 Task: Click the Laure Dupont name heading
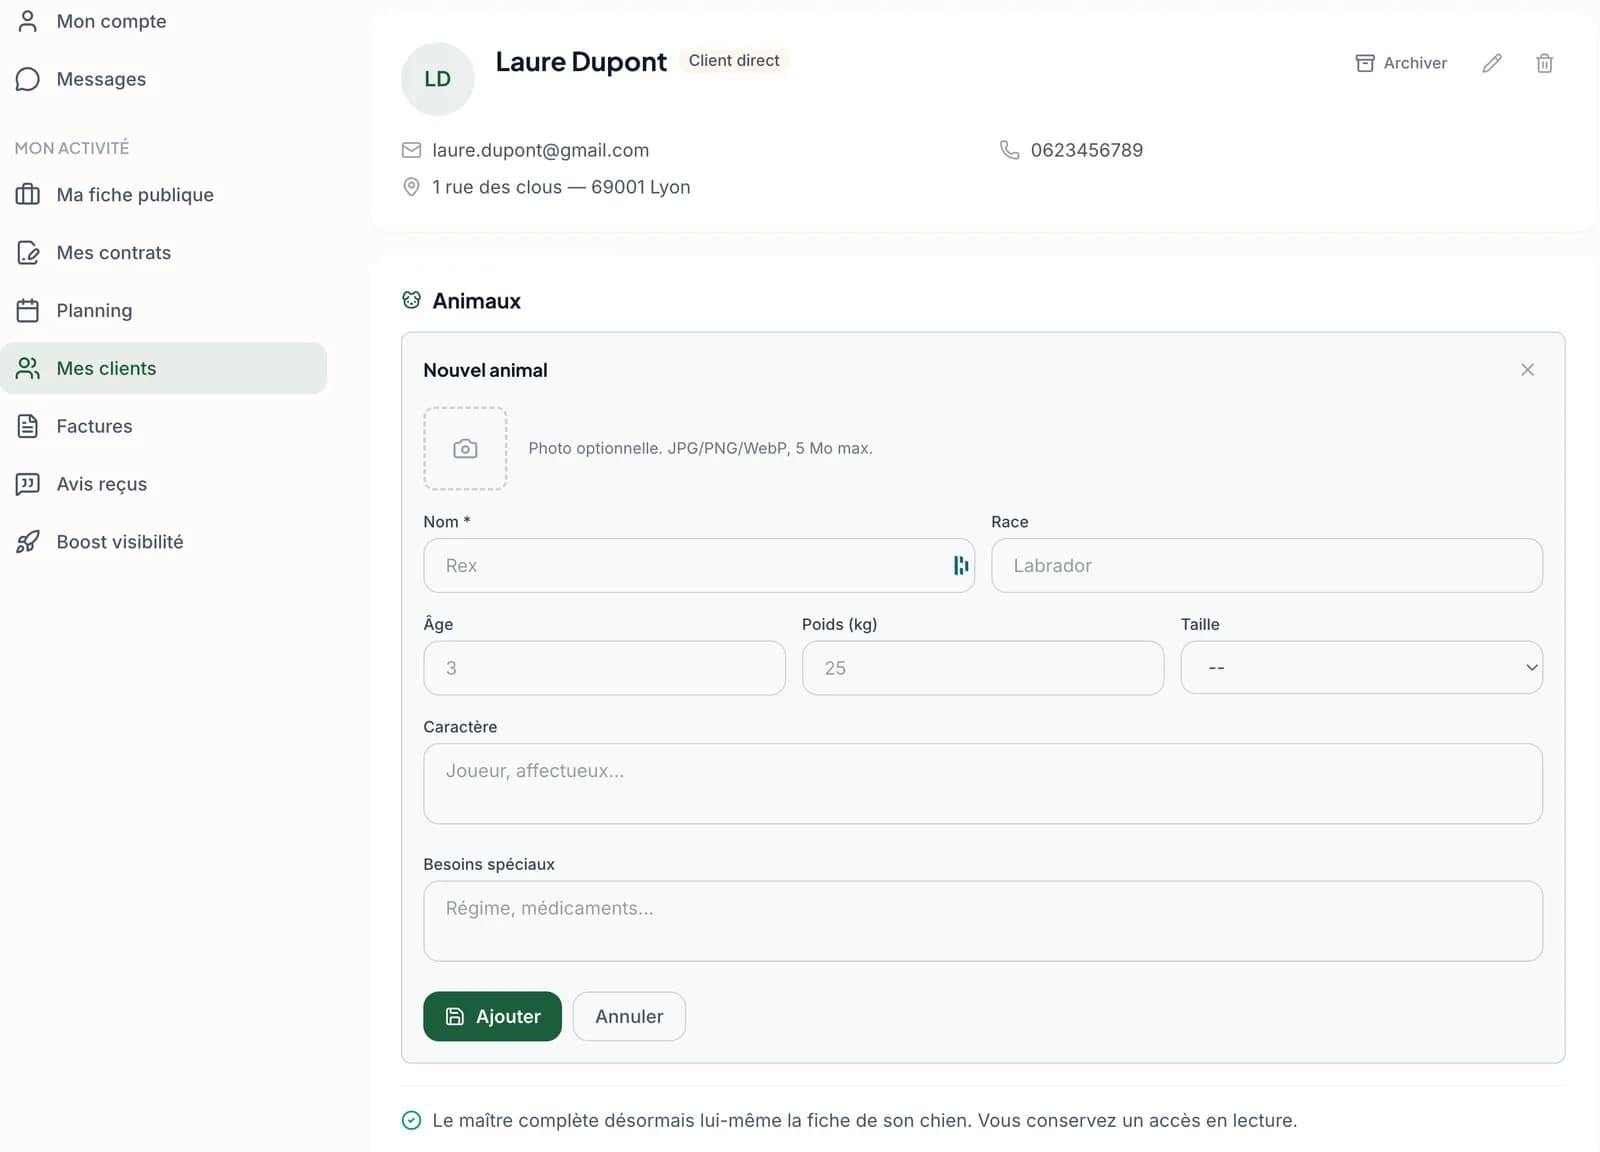point(581,62)
